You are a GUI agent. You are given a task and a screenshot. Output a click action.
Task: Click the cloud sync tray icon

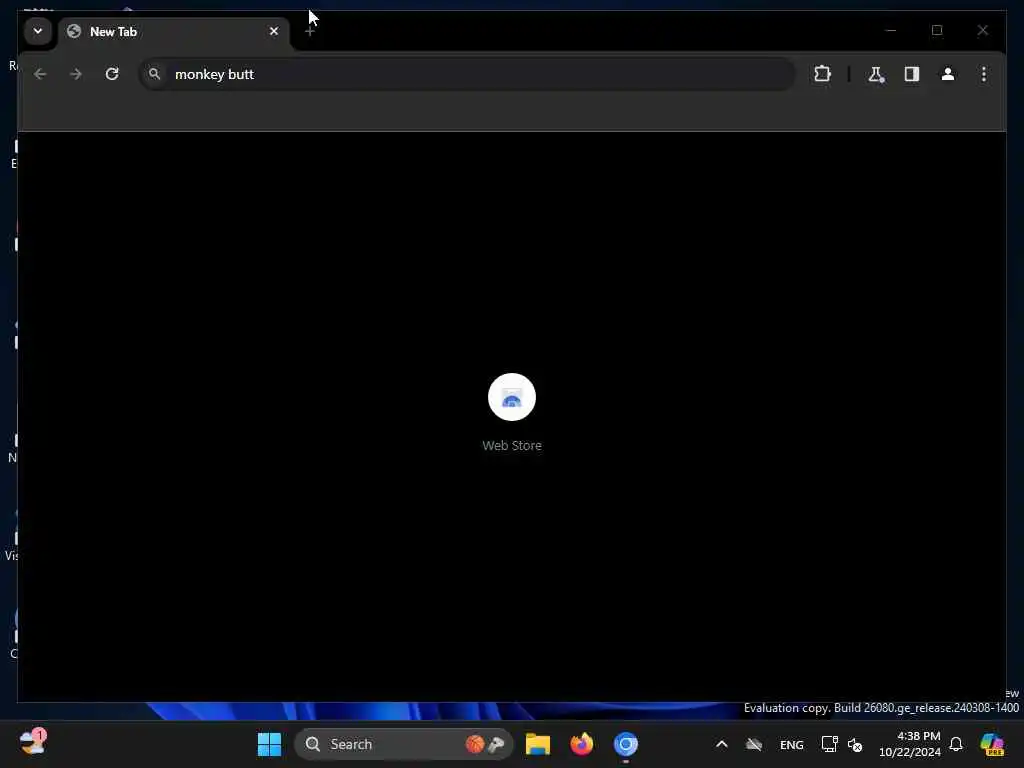point(754,744)
